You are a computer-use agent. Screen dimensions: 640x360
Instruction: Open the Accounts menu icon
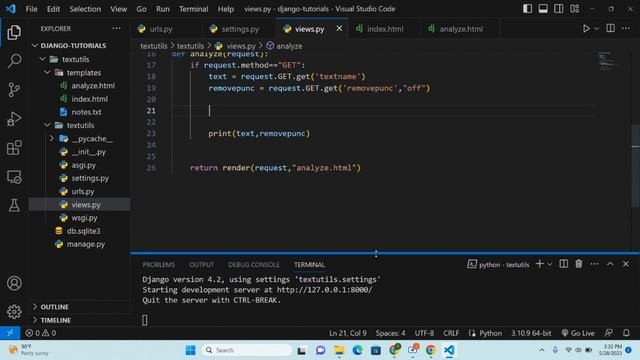[x=14, y=283]
